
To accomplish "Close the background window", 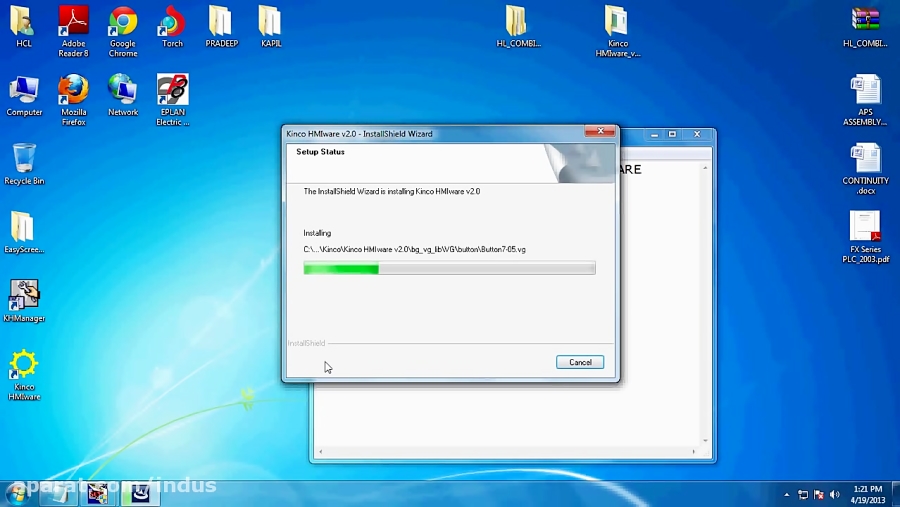I will coord(697,134).
